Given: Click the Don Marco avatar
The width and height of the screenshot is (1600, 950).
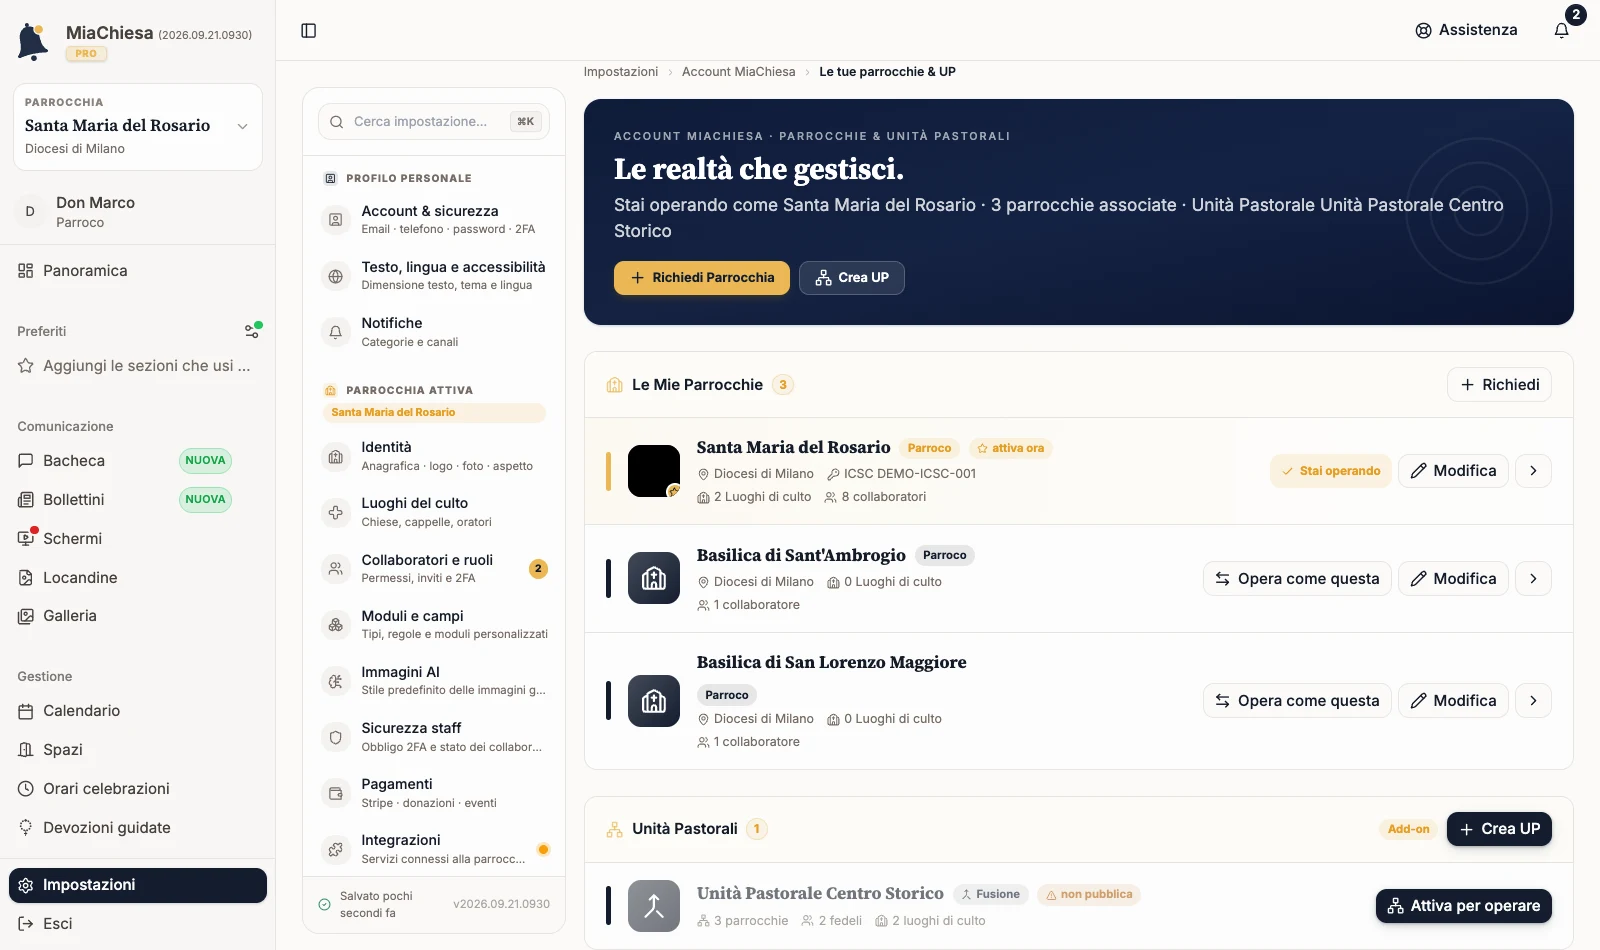Looking at the screenshot, I should [x=30, y=211].
